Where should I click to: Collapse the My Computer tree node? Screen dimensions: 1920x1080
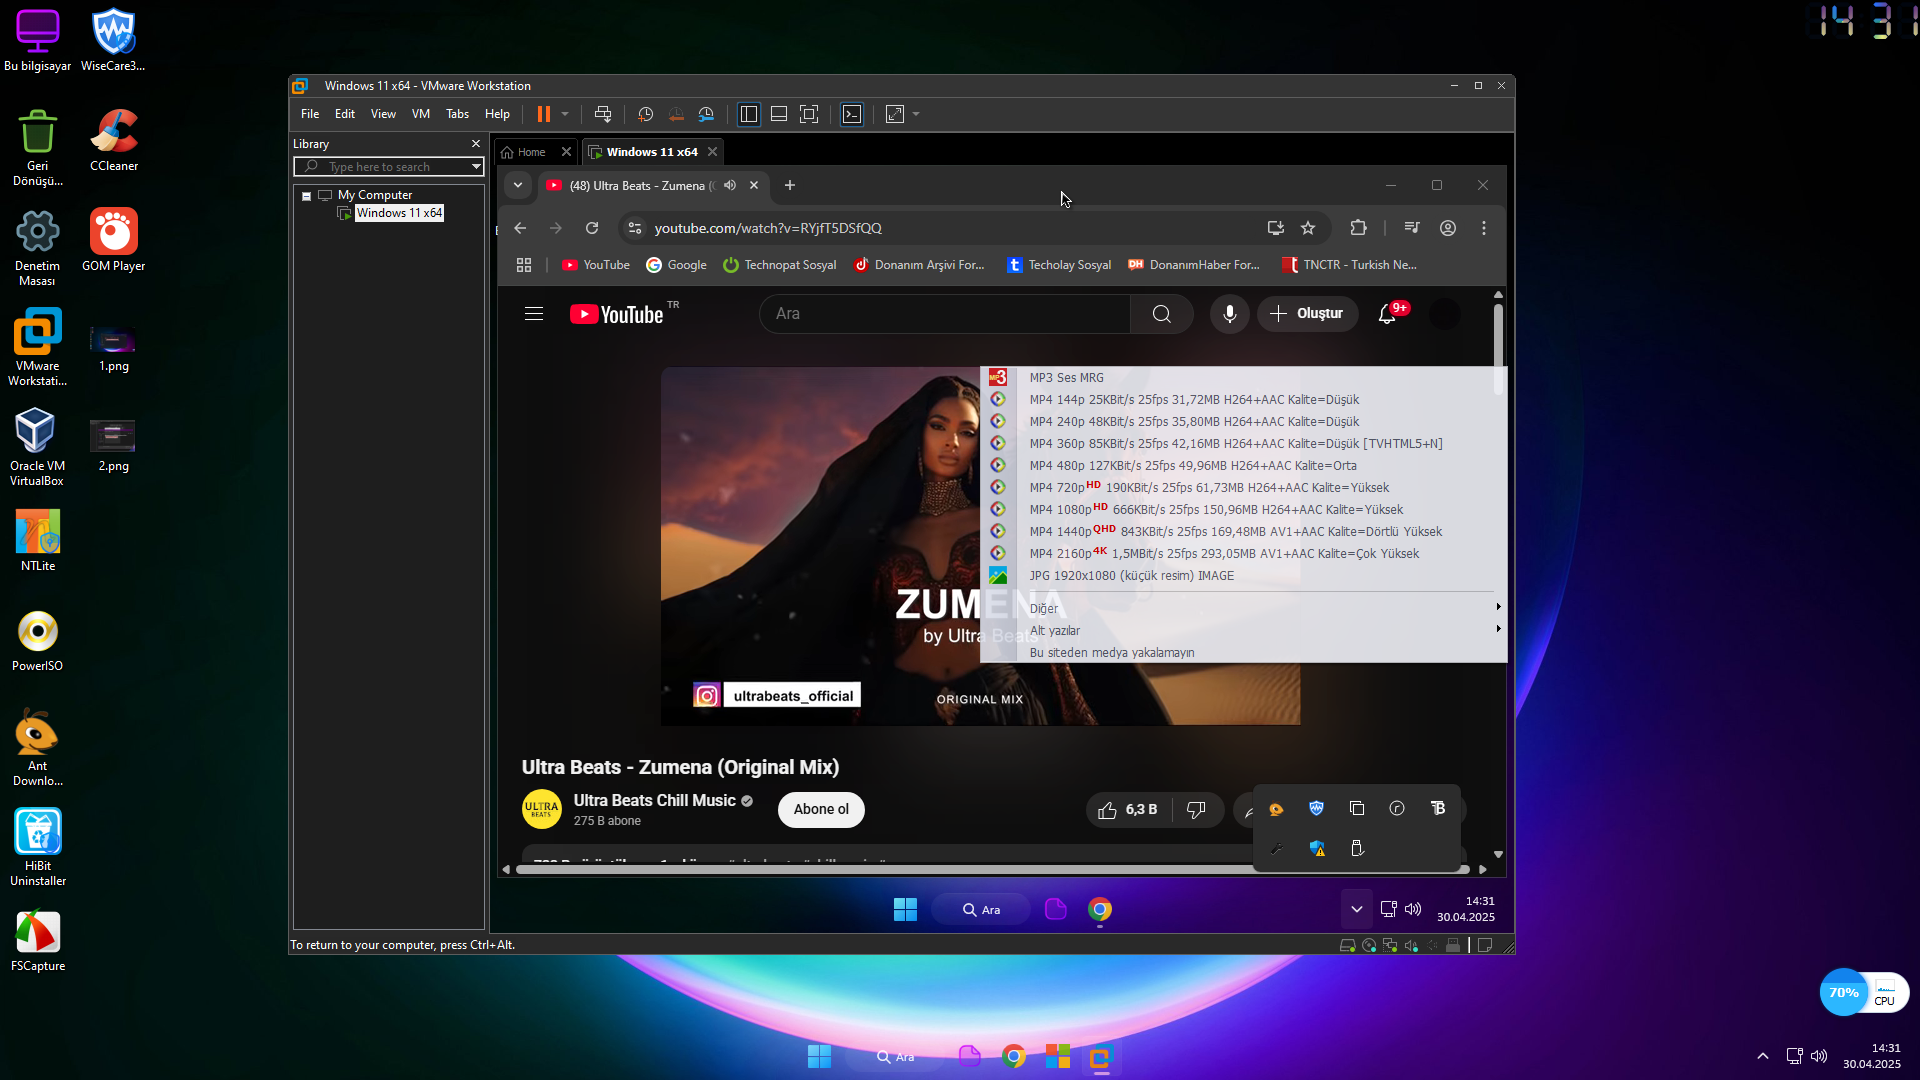coord(307,196)
